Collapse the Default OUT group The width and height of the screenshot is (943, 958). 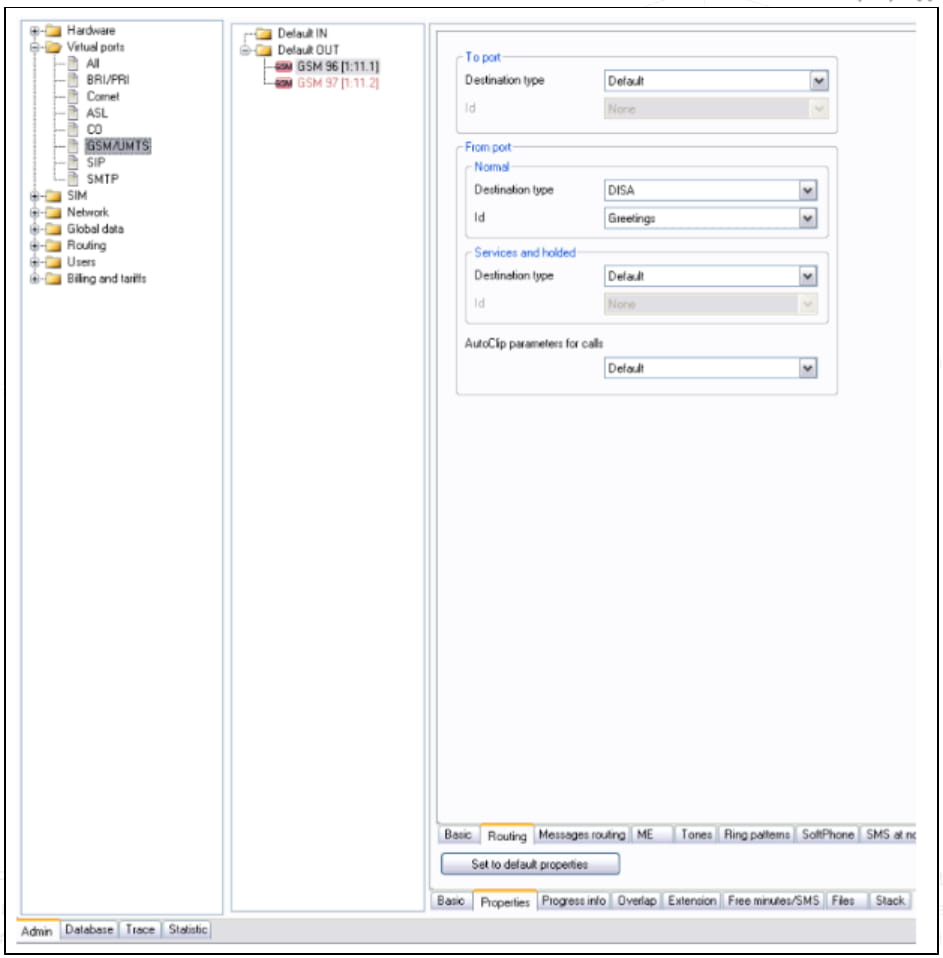[x=245, y=50]
